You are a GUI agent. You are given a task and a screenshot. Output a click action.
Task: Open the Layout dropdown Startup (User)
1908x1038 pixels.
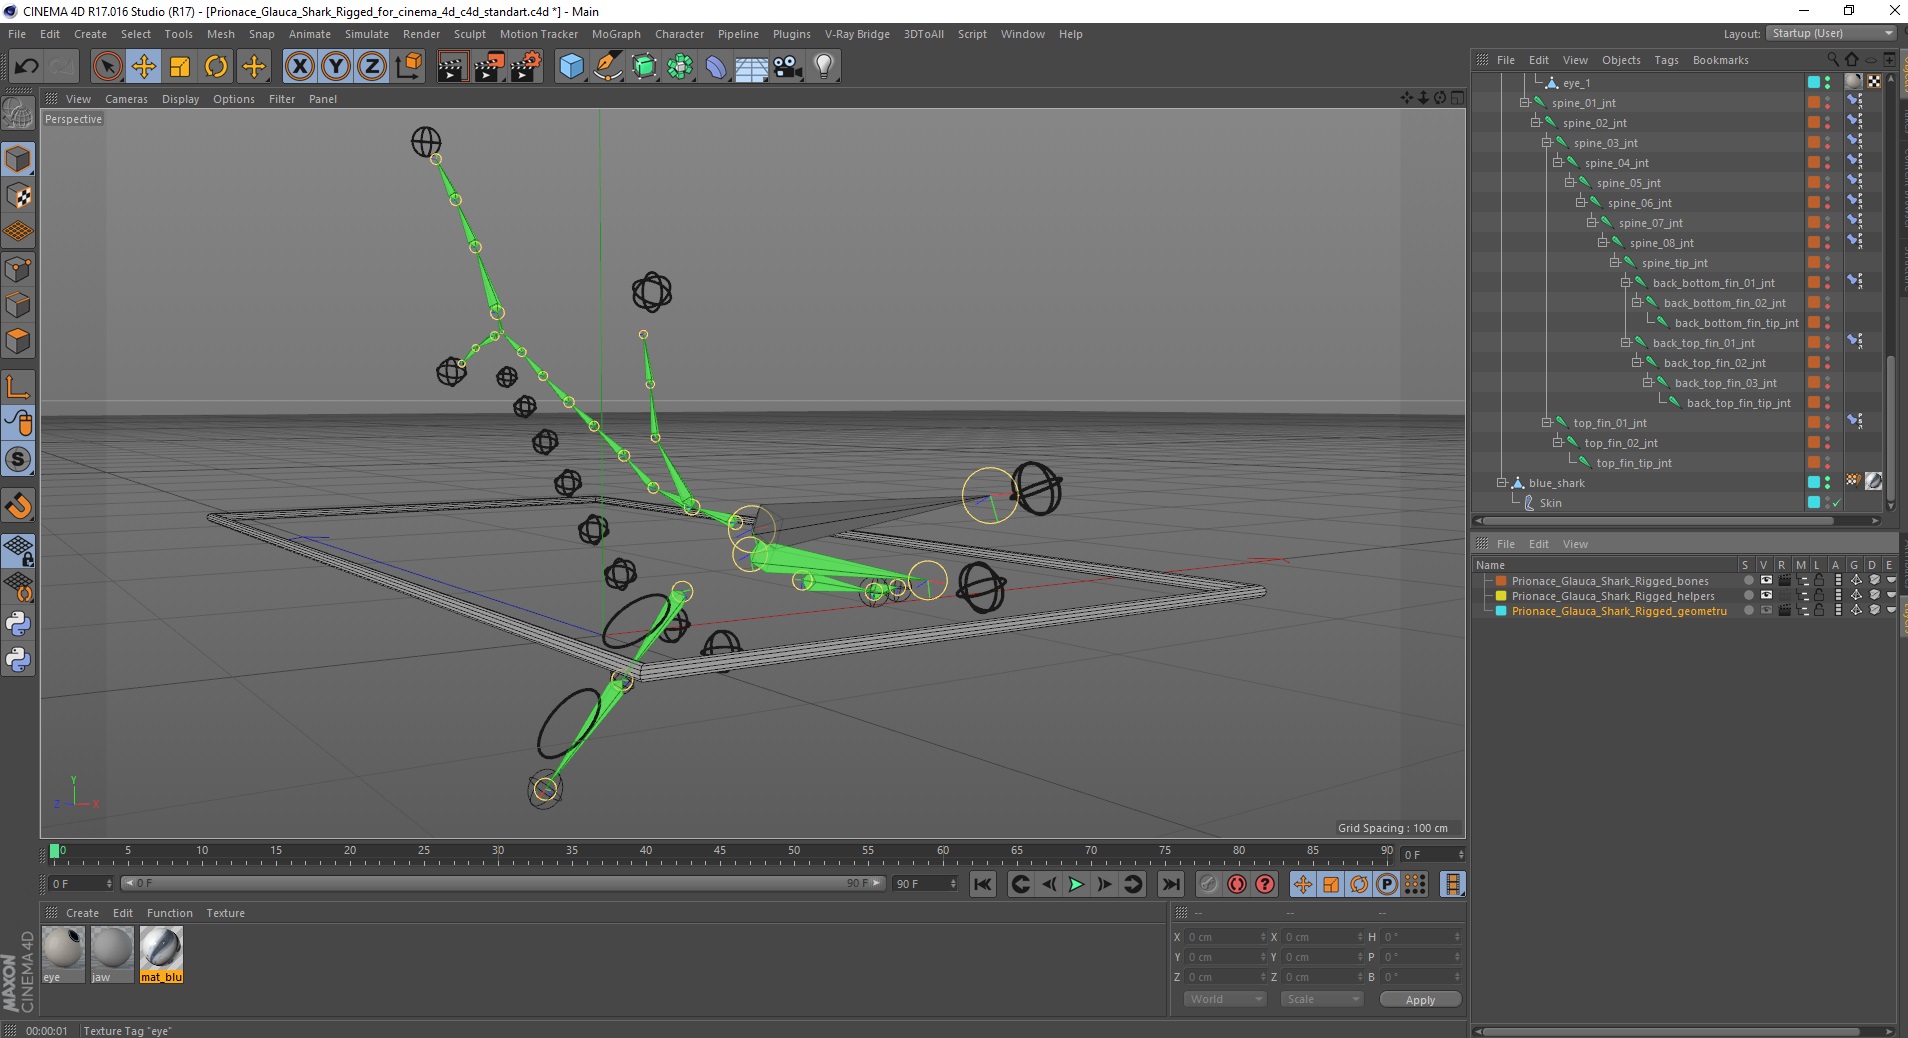(x=1831, y=34)
